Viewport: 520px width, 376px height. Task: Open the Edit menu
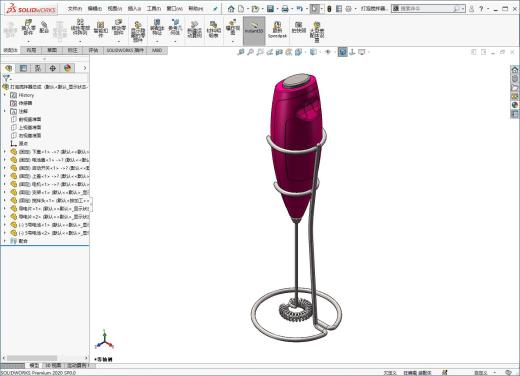point(94,9)
